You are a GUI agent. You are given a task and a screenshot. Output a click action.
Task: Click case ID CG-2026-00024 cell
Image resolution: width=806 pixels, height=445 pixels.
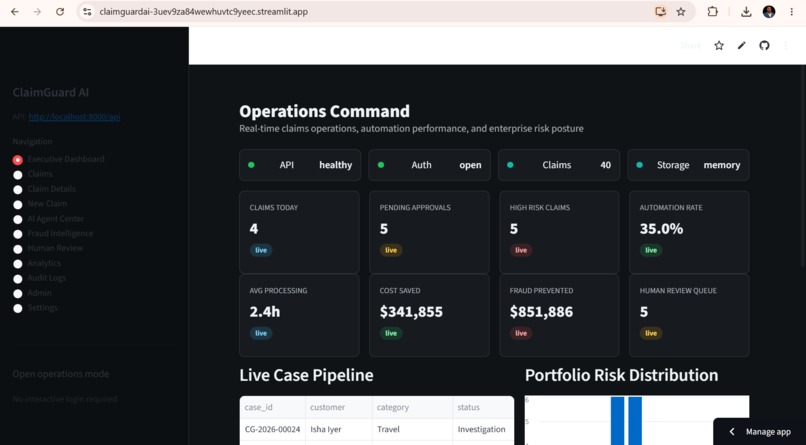coord(273,429)
